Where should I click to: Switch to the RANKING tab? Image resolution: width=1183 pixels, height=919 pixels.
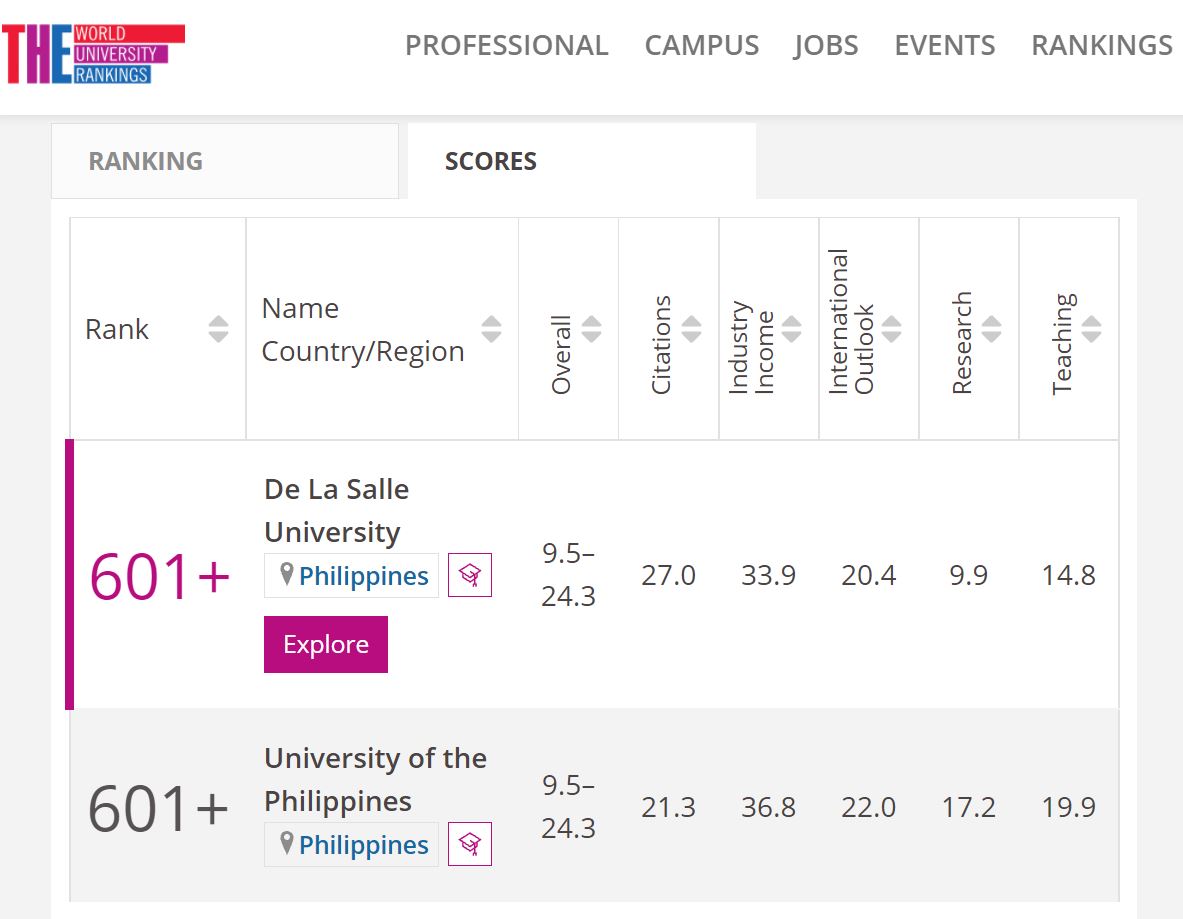(225, 161)
